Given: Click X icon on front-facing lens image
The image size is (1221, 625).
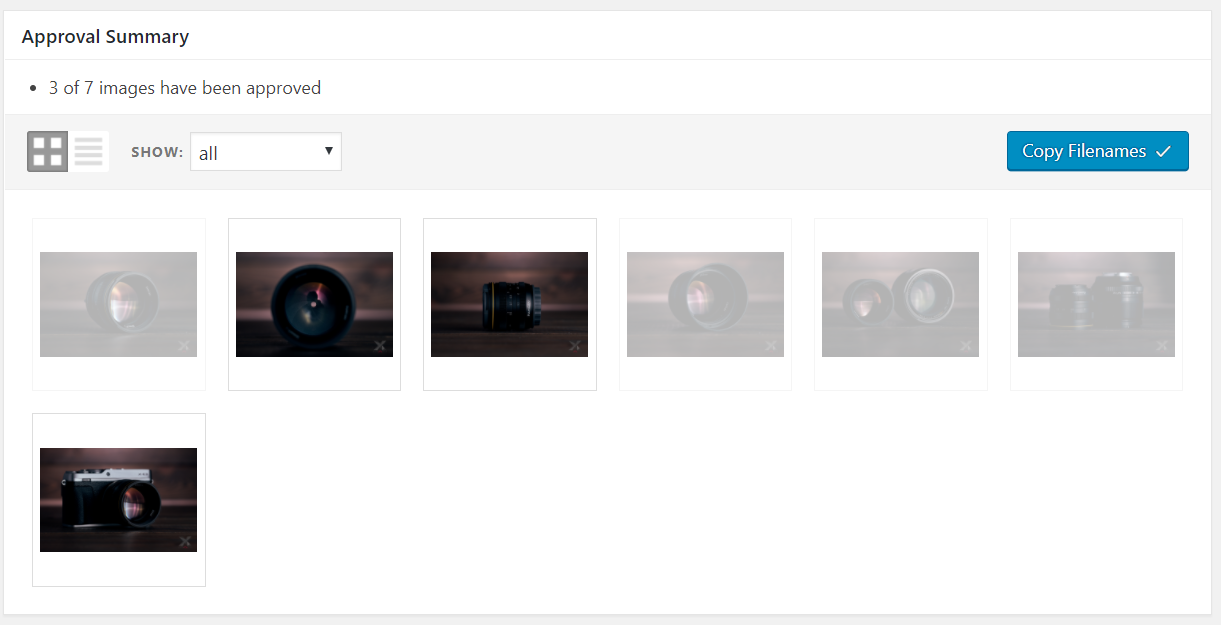Looking at the screenshot, I should pyautogui.click(x=380, y=345).
